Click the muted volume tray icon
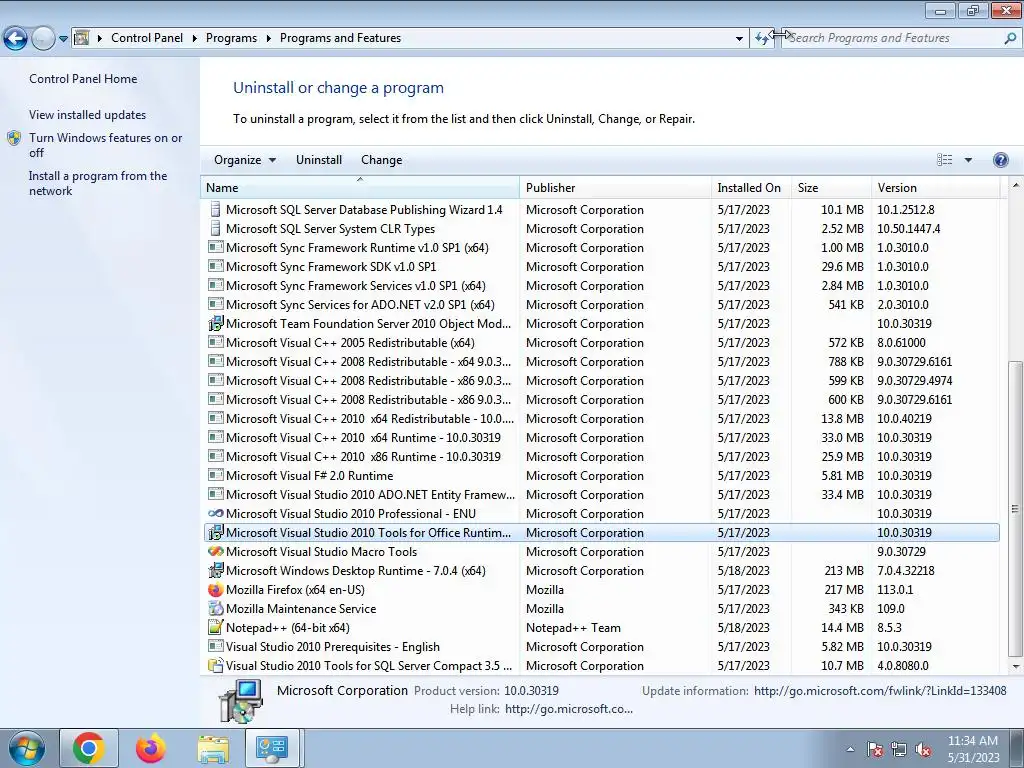The image size is (1024, 768). (923, 749)
